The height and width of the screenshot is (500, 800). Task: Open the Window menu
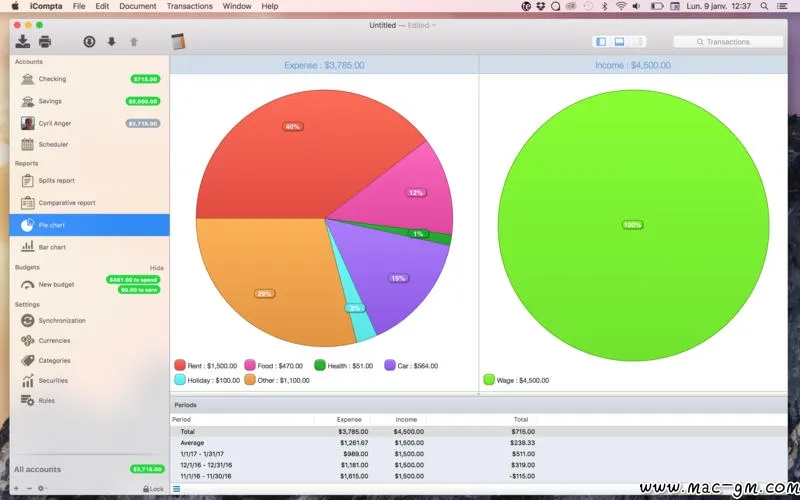[237, 6]
